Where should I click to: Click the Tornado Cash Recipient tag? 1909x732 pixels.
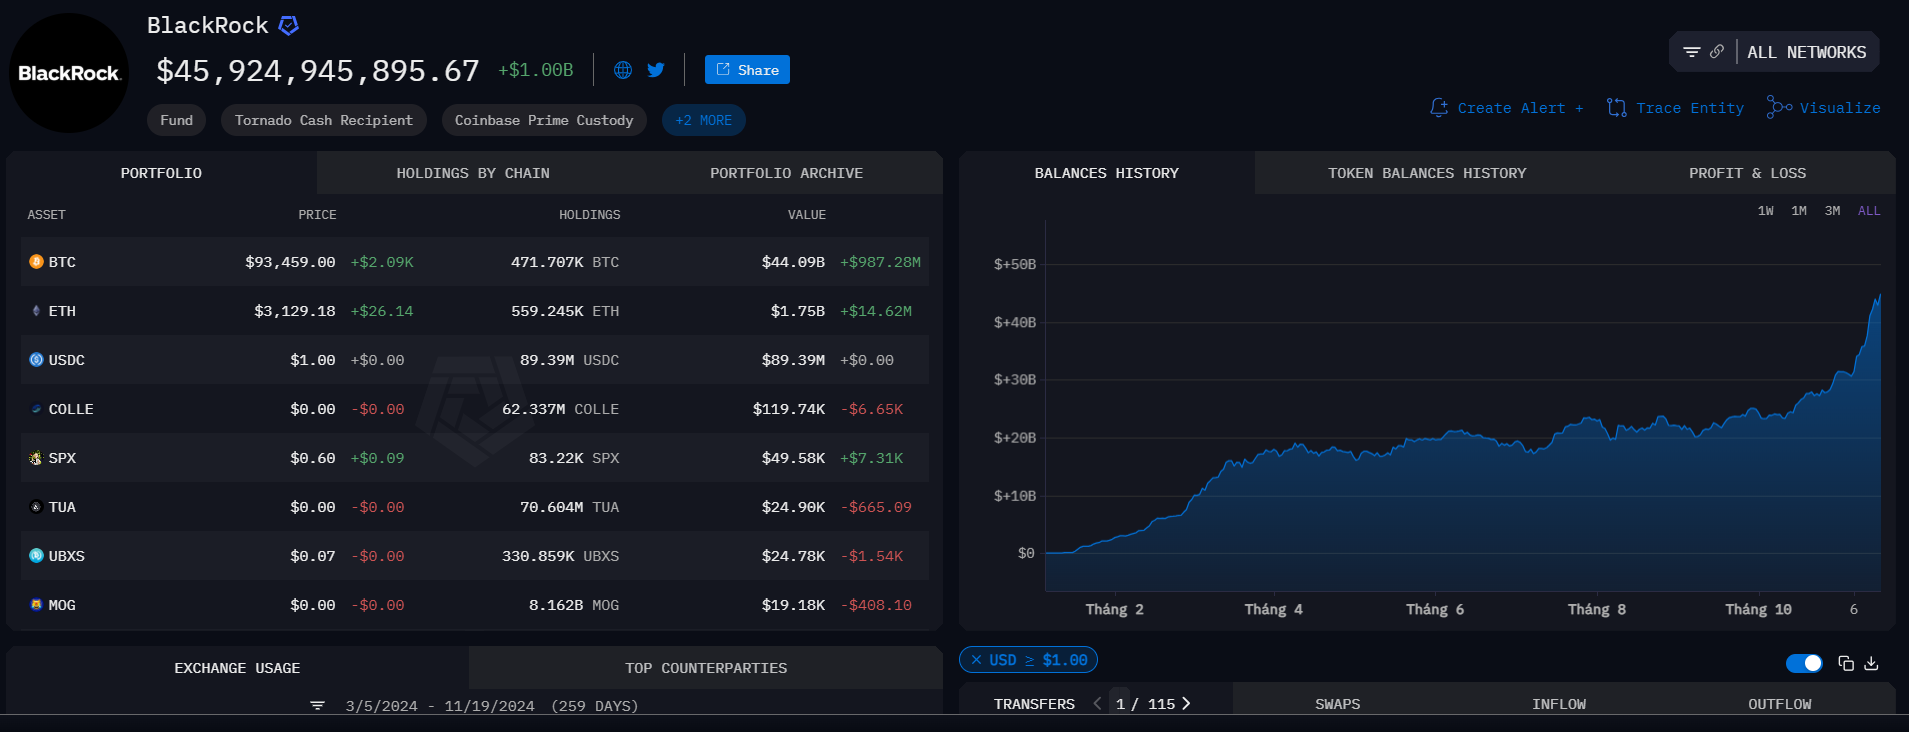coord(323,120)
